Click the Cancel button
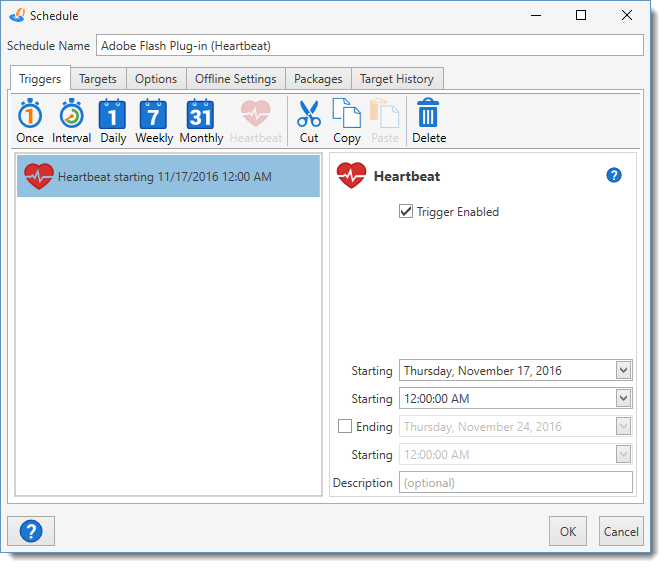 [621, 531]
